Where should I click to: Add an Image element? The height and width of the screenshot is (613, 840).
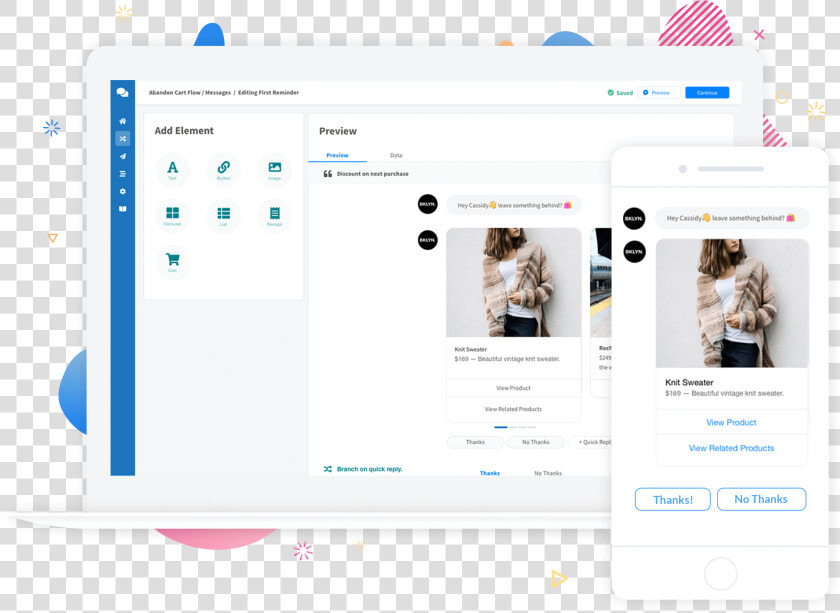[x=275, y=169]
